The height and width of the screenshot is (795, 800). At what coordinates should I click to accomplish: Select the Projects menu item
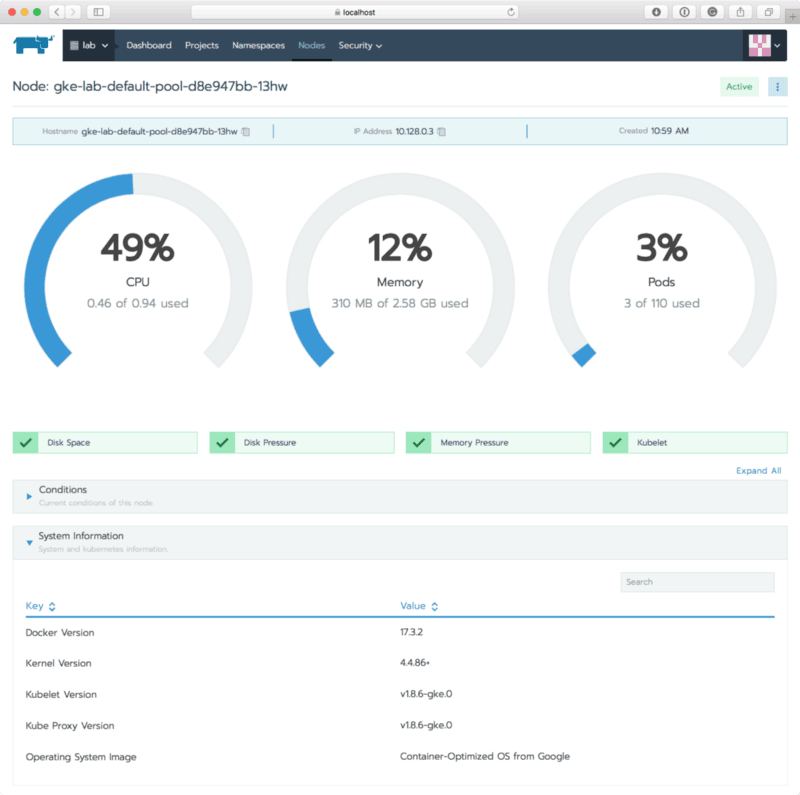point(201,45)
